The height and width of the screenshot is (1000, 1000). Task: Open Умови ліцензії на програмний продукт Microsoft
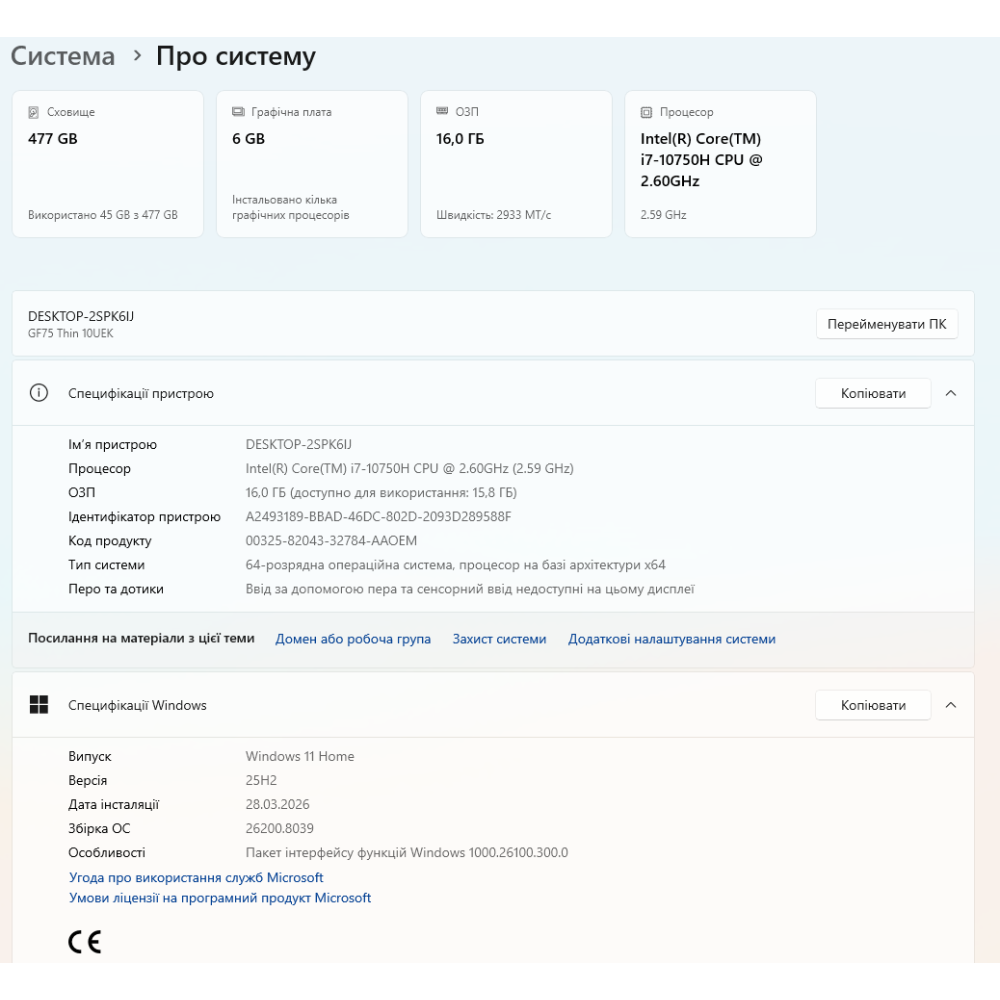click(220, 898)
